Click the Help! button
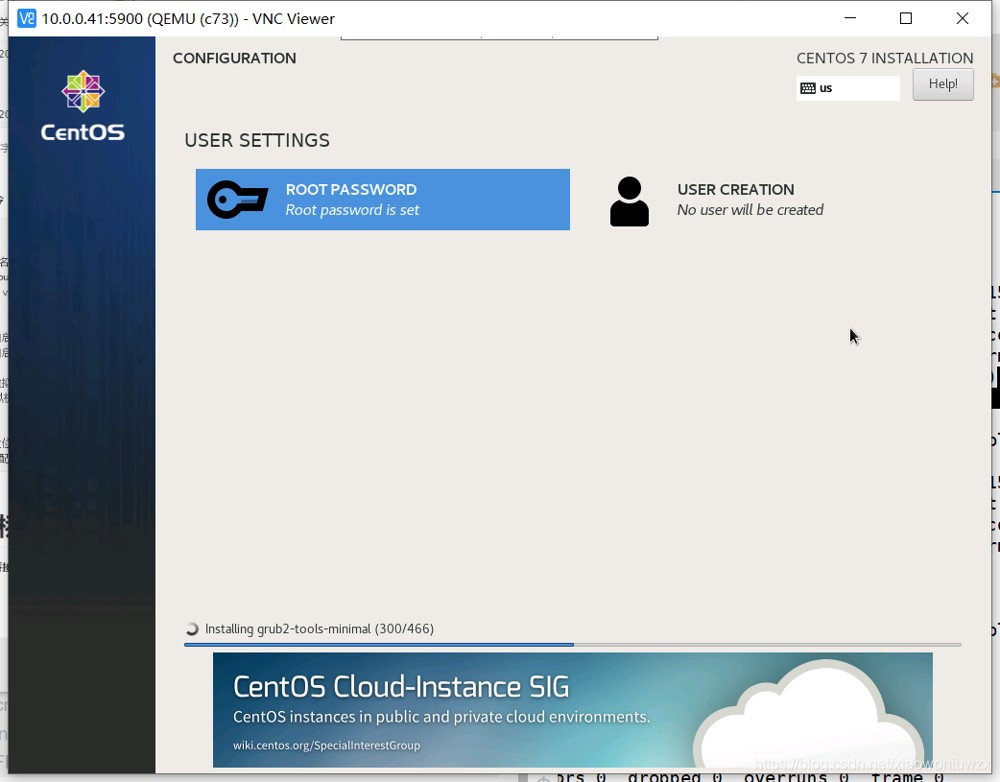 tap(943, 84)
